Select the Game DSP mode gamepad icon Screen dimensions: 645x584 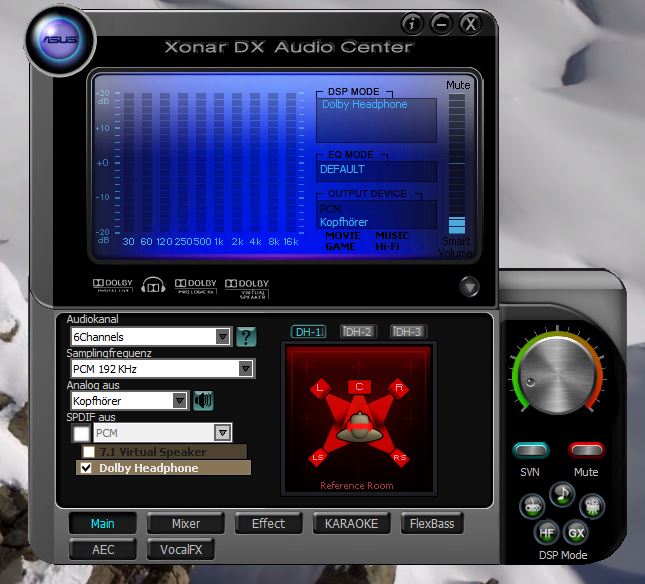coord(532,507)
